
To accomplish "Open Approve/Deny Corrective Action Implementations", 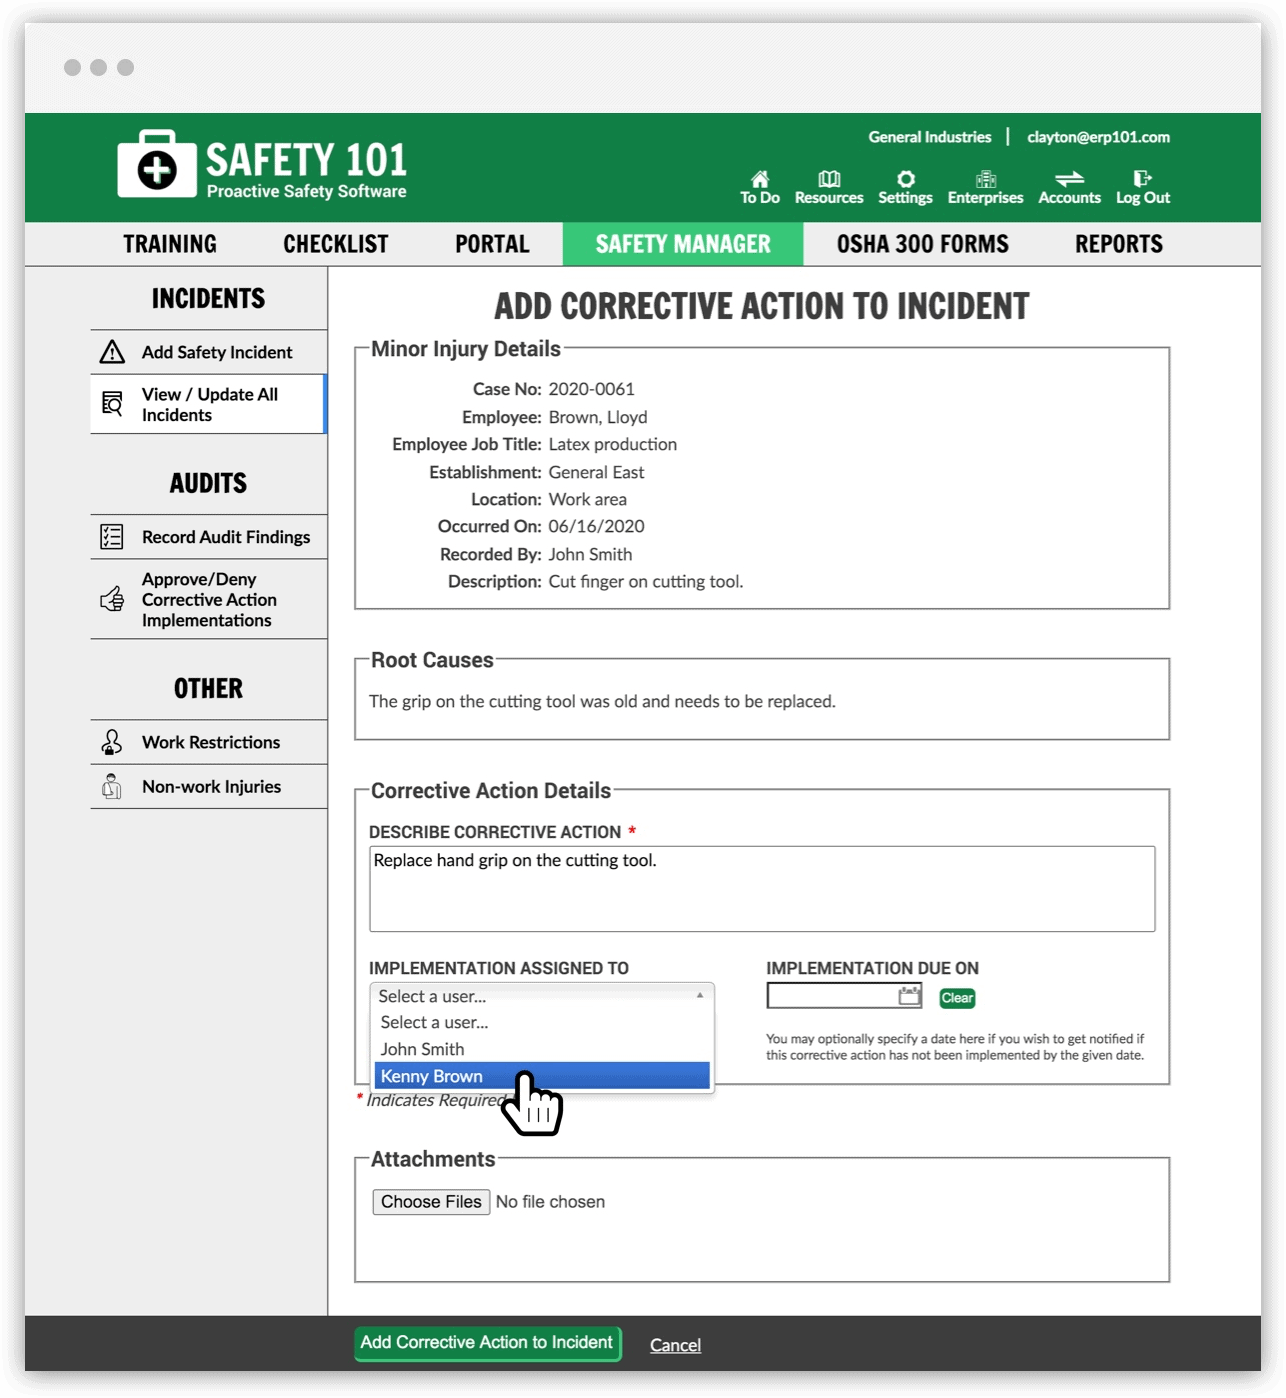I will [209, 599].
